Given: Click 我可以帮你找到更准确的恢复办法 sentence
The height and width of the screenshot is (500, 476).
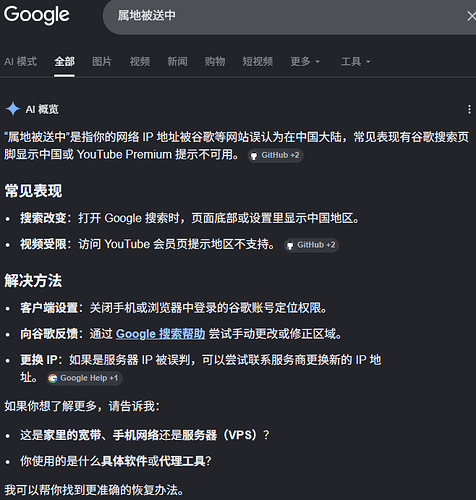Looking at the screenshot, I should coord(94,490).
